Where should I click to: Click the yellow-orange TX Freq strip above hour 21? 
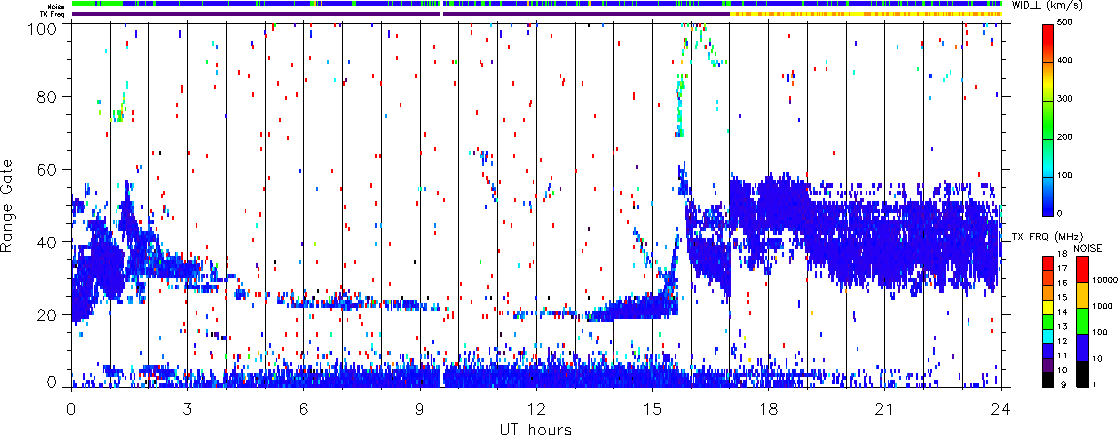point(885,14)
